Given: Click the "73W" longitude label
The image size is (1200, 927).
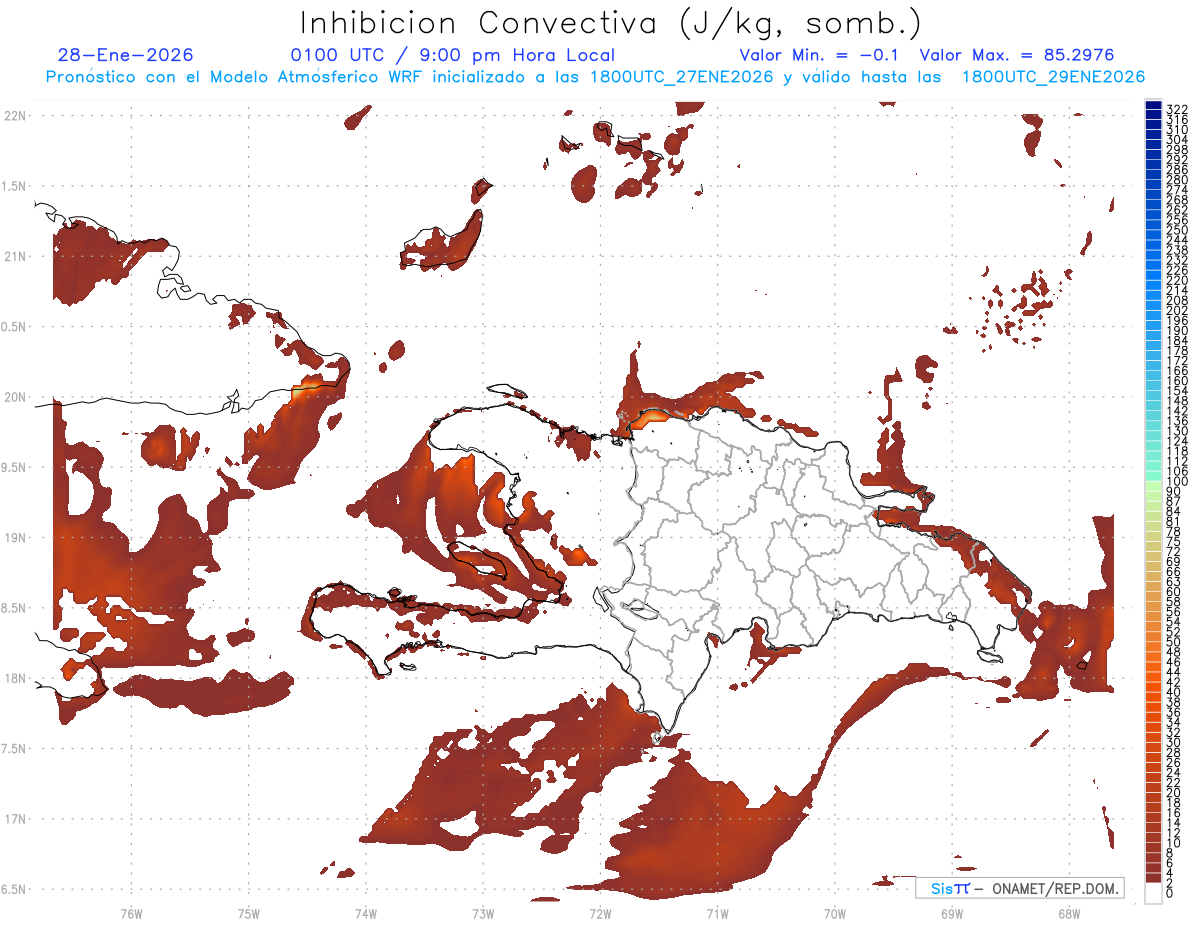Looking at the screenshot, I should click(x=483, y=913).
